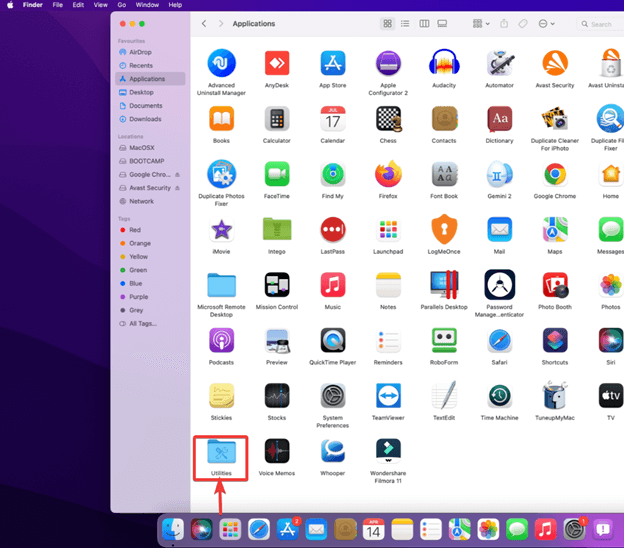Launch Gemini 2 app
The image size is (624, 548).
coord(500,174)
